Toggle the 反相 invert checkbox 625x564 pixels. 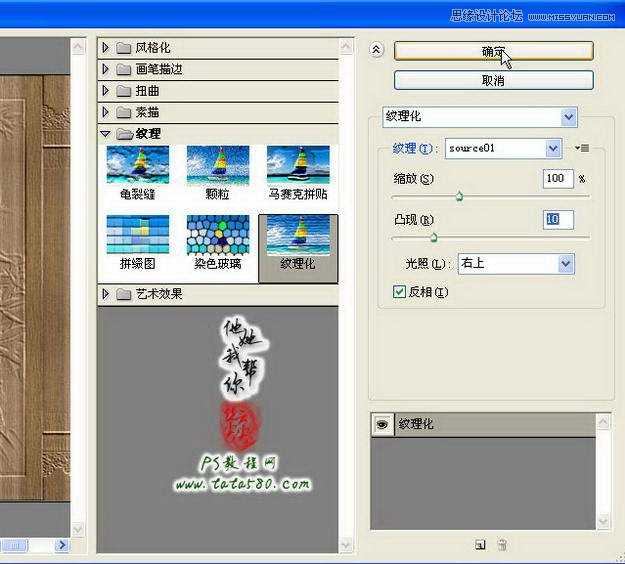tap(399, 292)
